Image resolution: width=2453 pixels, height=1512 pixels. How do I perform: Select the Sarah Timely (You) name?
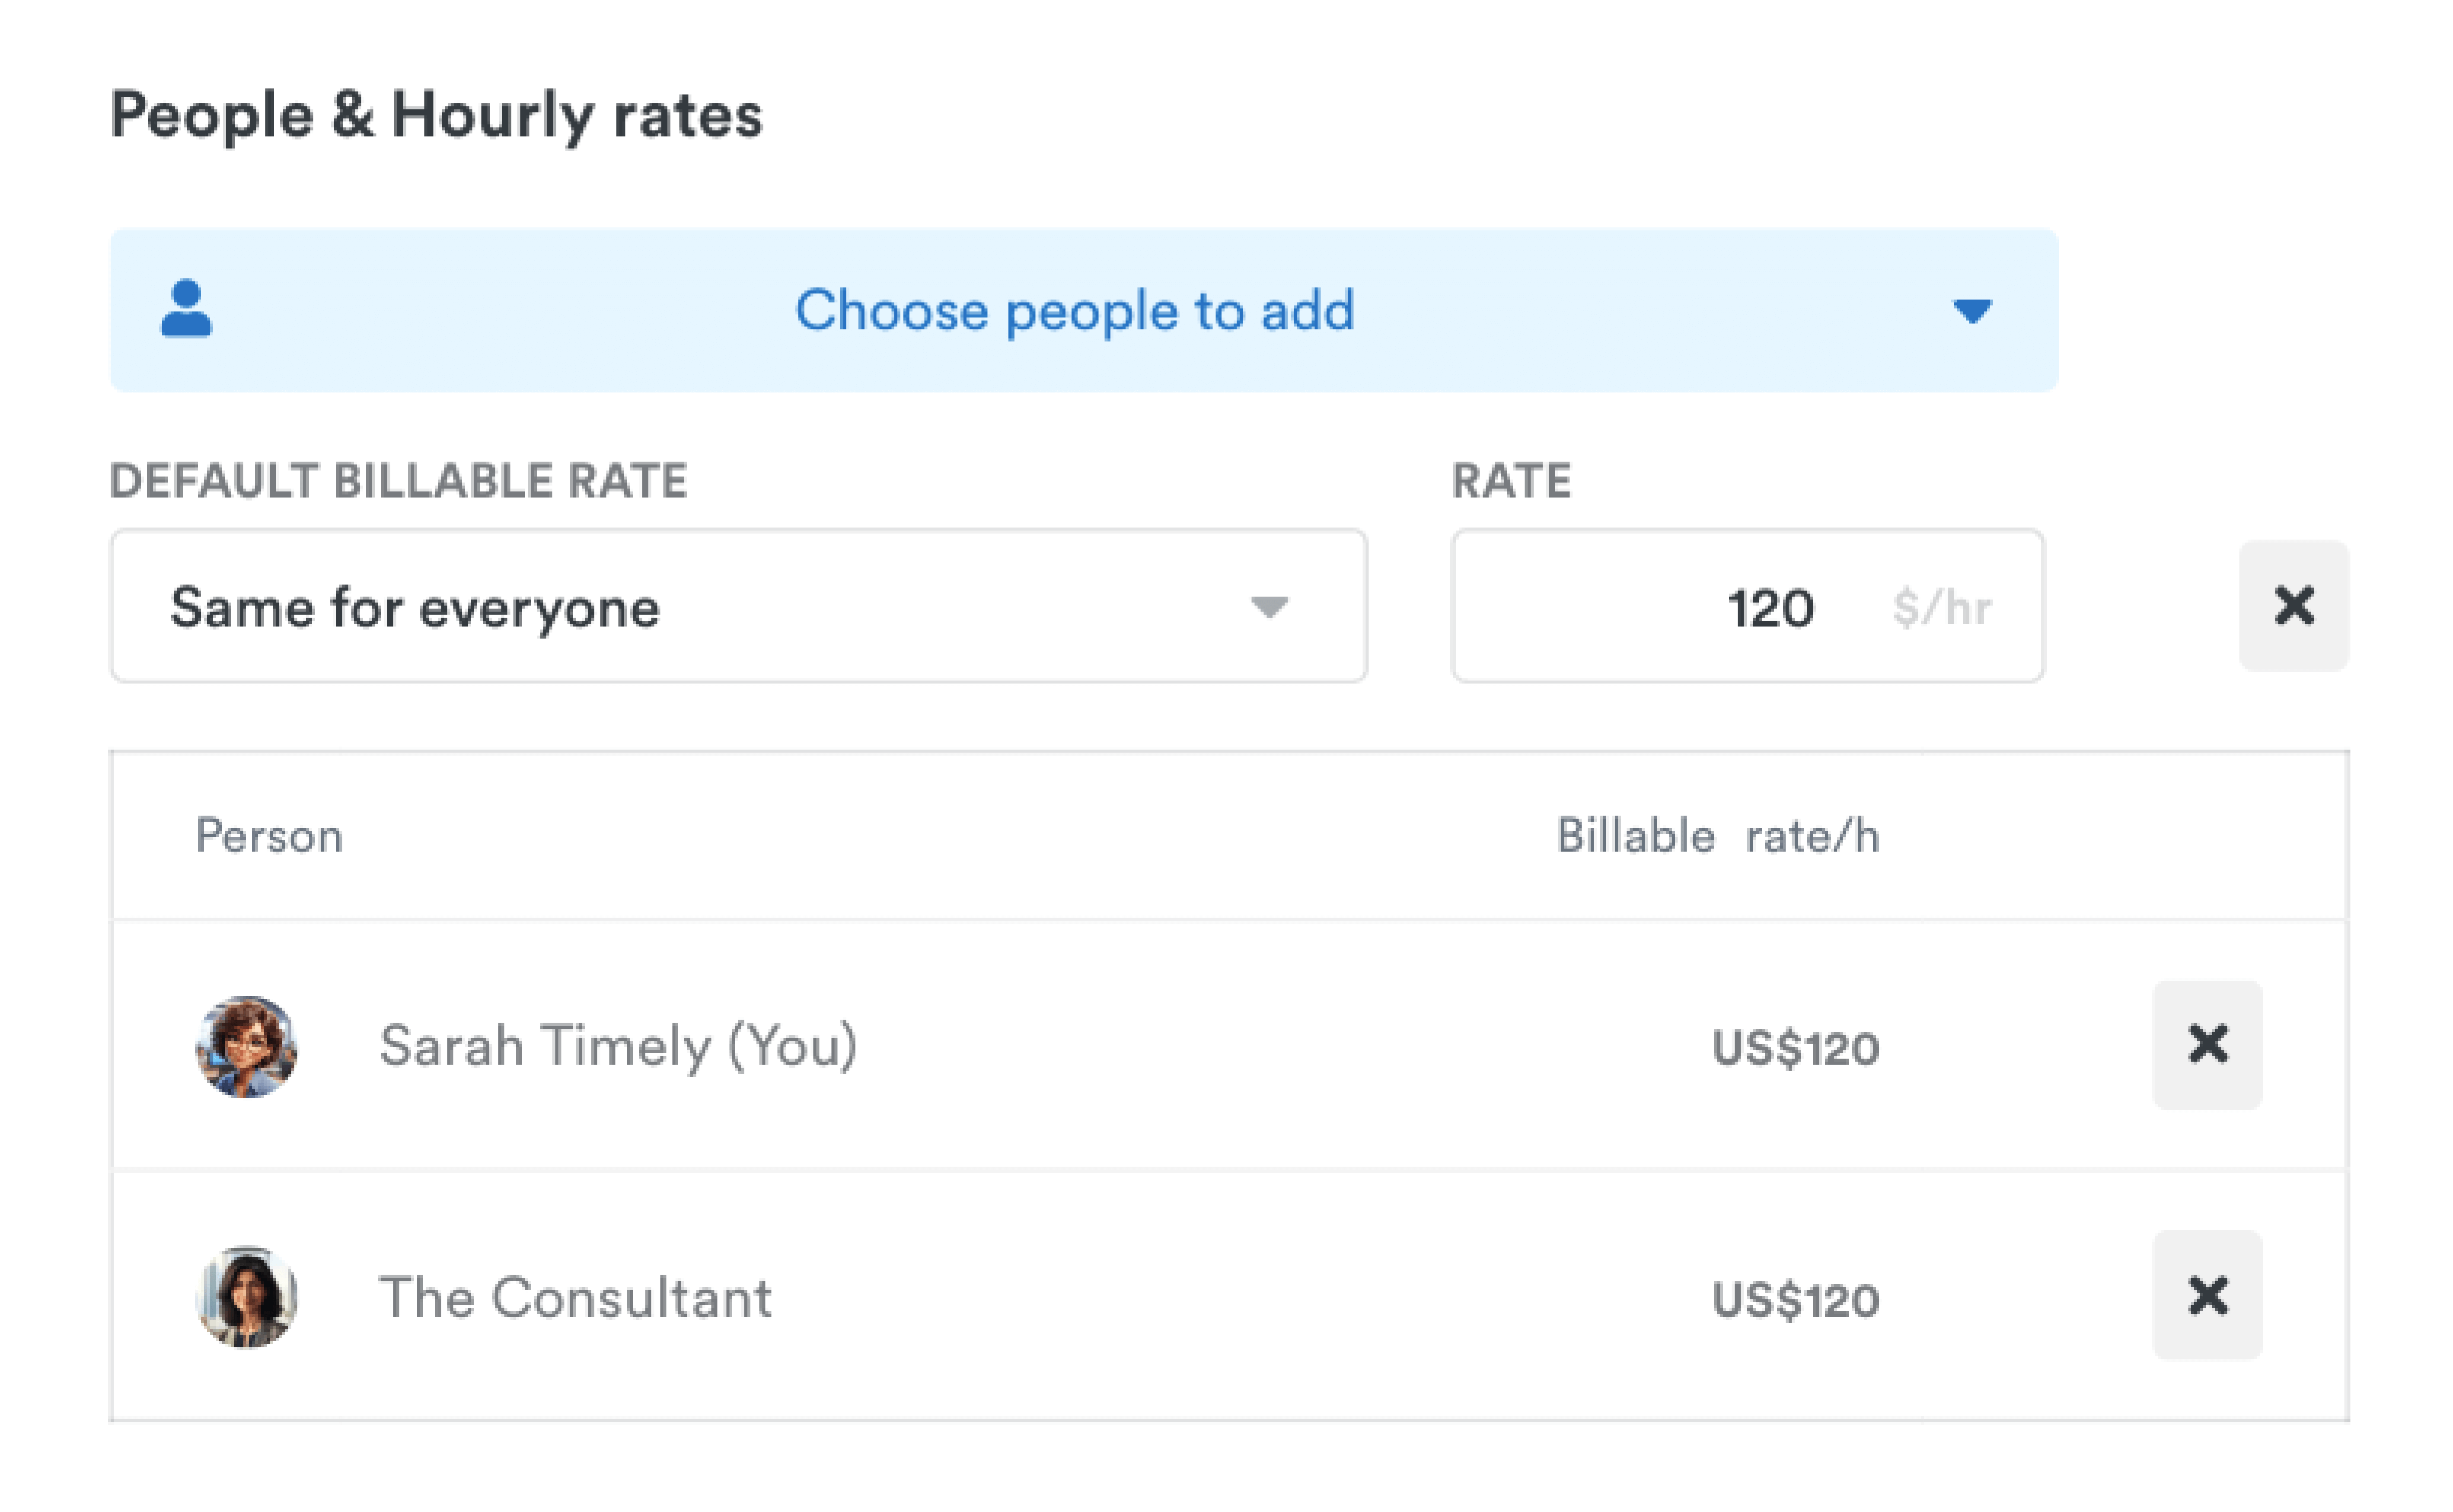click(x=618, y=1046)
